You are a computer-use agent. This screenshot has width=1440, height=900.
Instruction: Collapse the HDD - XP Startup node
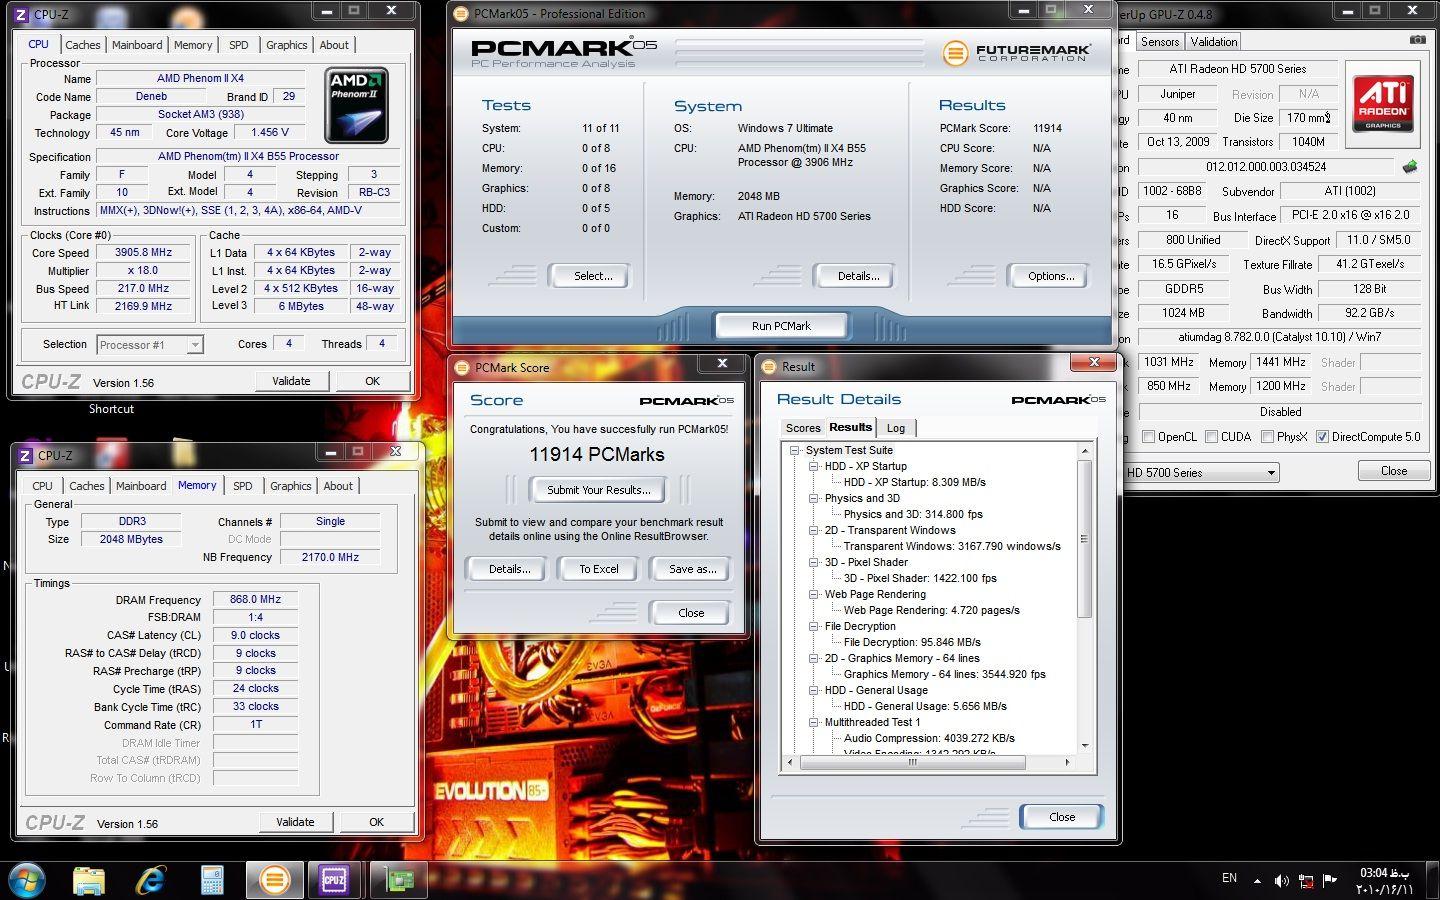[x=814, y=466]
